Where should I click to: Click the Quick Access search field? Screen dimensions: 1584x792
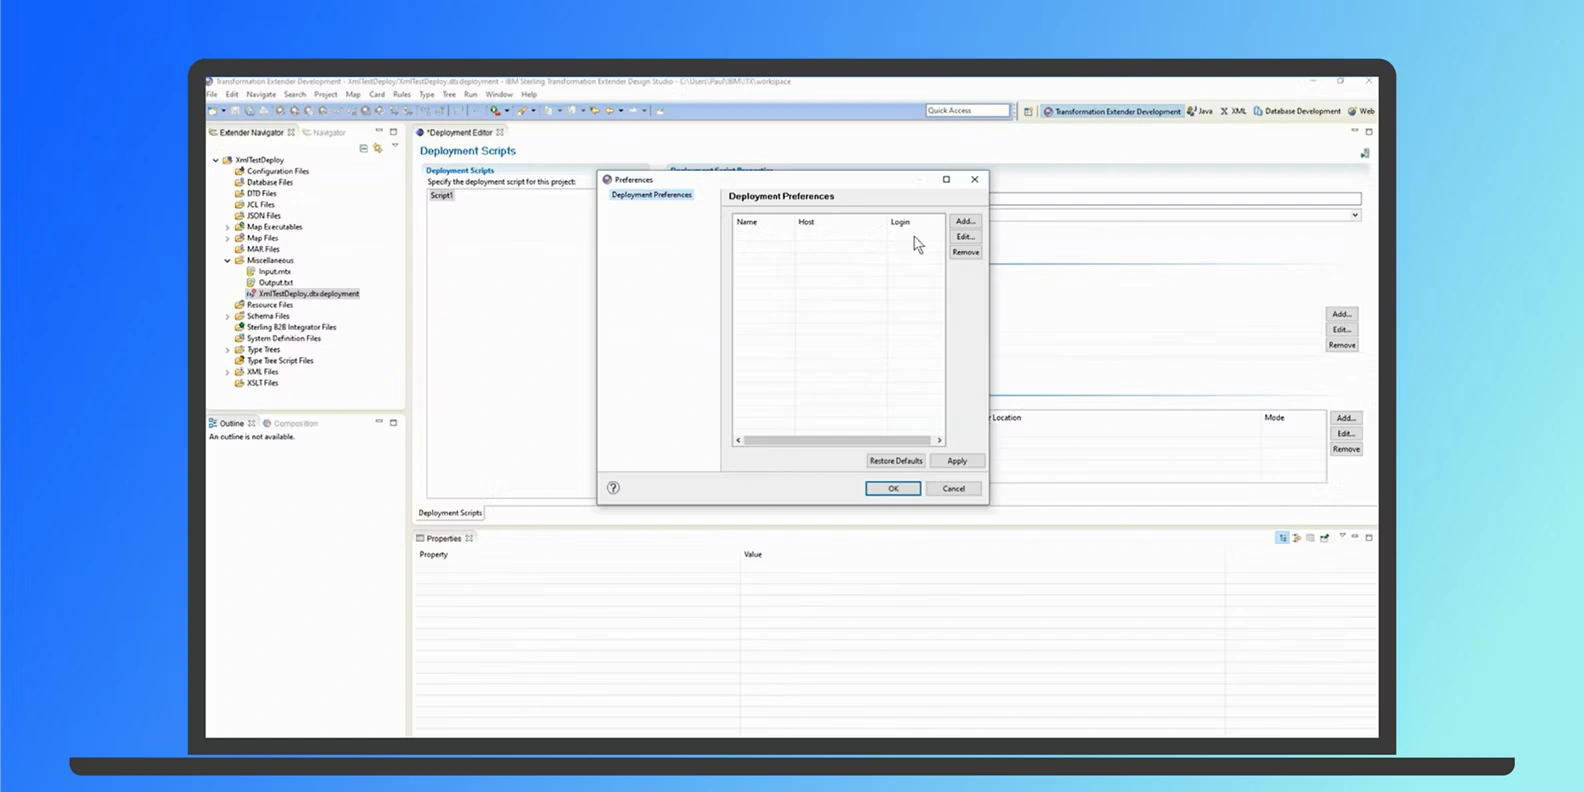966,111
